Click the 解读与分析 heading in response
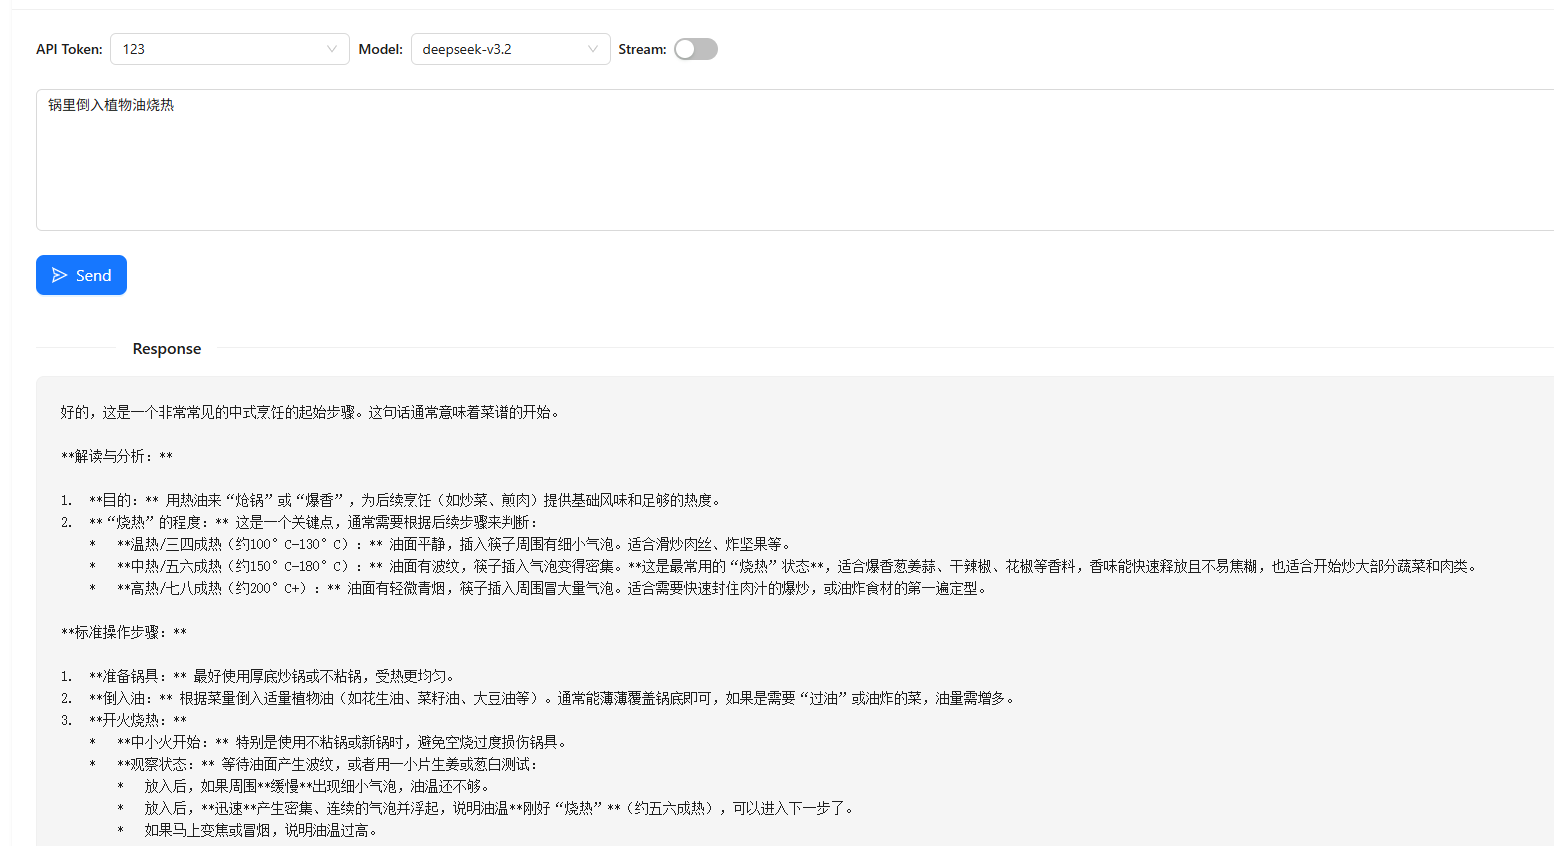The height and width of the screenshot is (846, 1554). click(117, 456)
